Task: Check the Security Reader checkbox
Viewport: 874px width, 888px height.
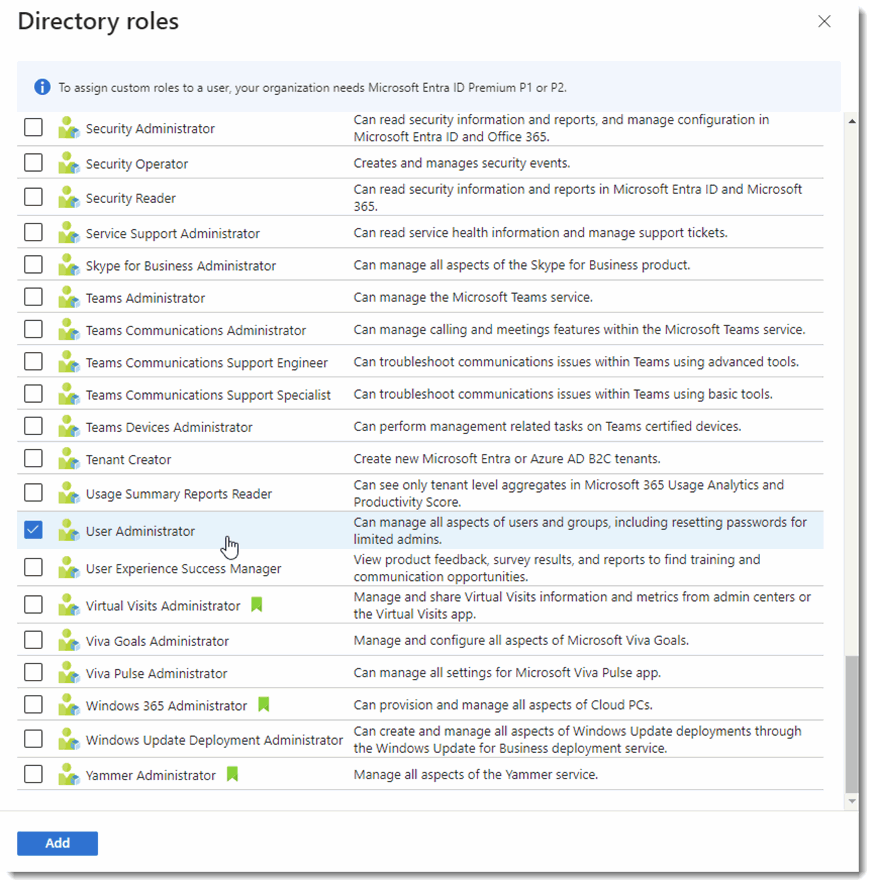Action: pyautogui.click(x=33, y=197)
